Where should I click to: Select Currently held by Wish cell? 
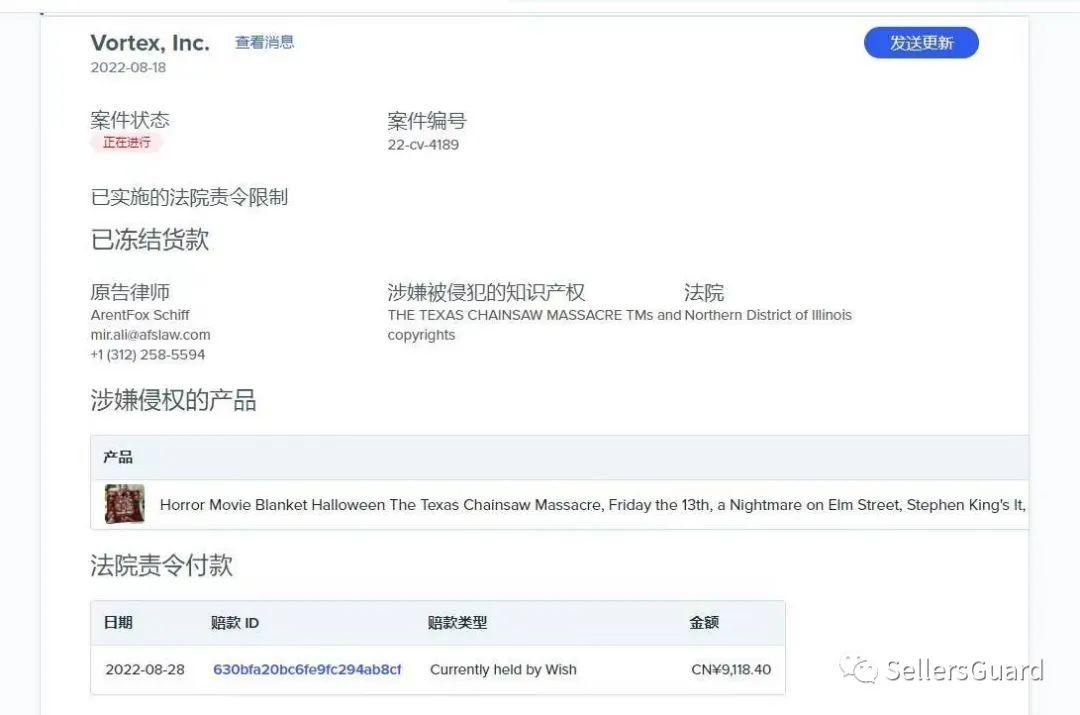tap(503, 670)
